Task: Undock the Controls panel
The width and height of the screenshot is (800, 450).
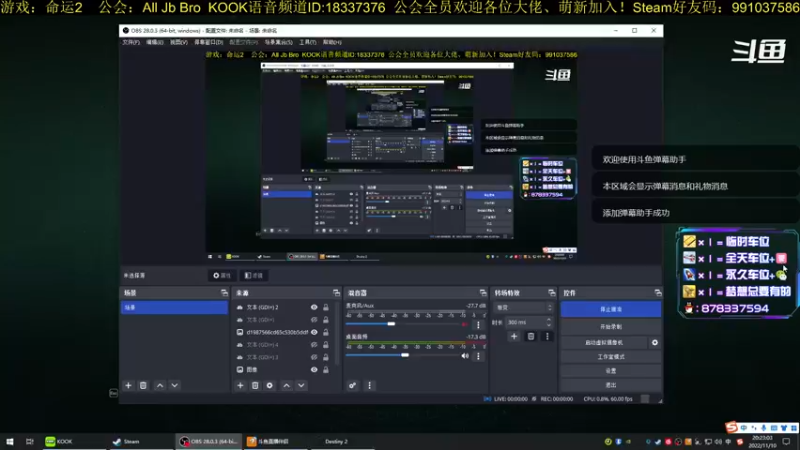Action: (658, 293)
